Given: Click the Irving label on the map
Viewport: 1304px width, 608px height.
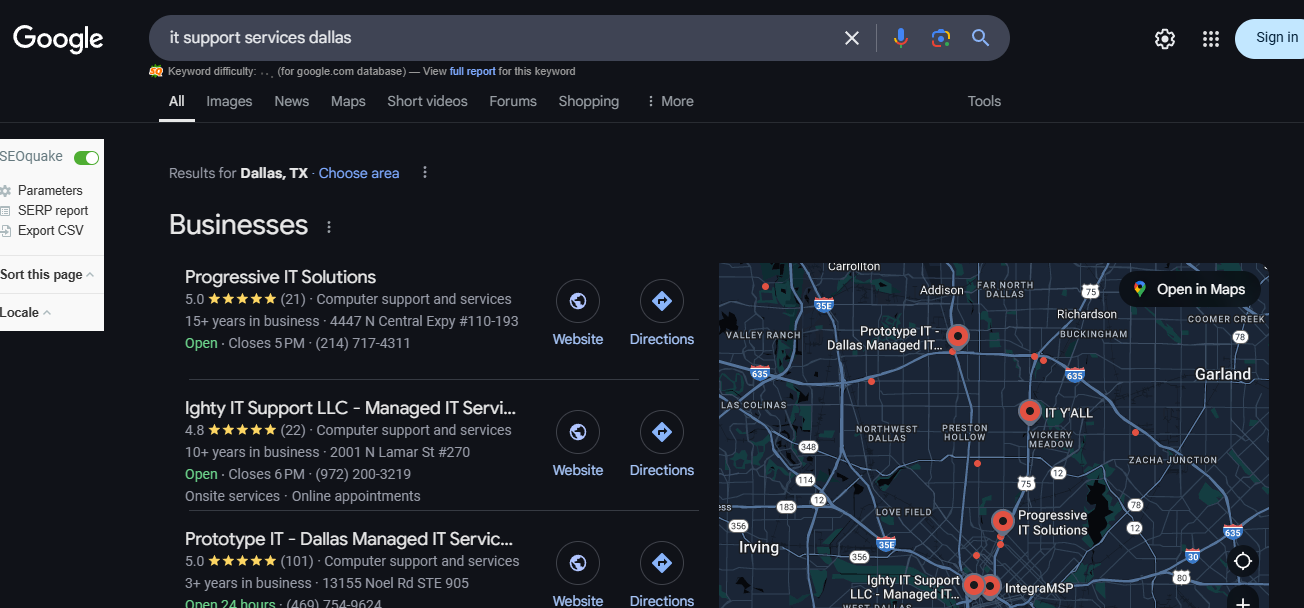Looking at the screenshot, I should tap(759, 547).
